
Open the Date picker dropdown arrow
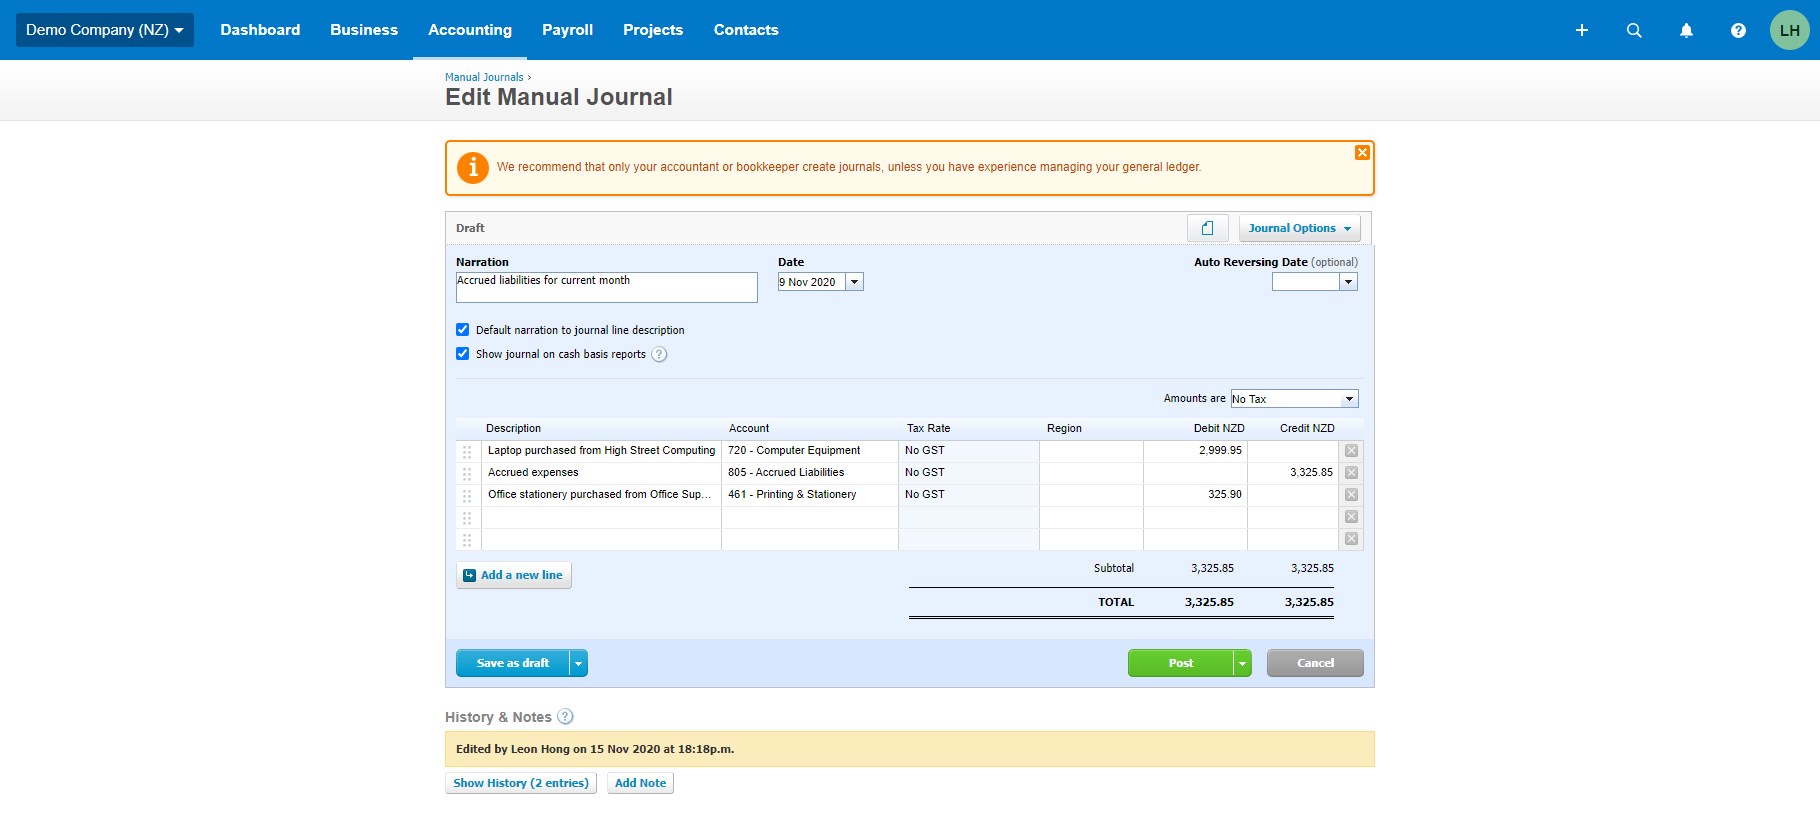[x=854, y=282]
